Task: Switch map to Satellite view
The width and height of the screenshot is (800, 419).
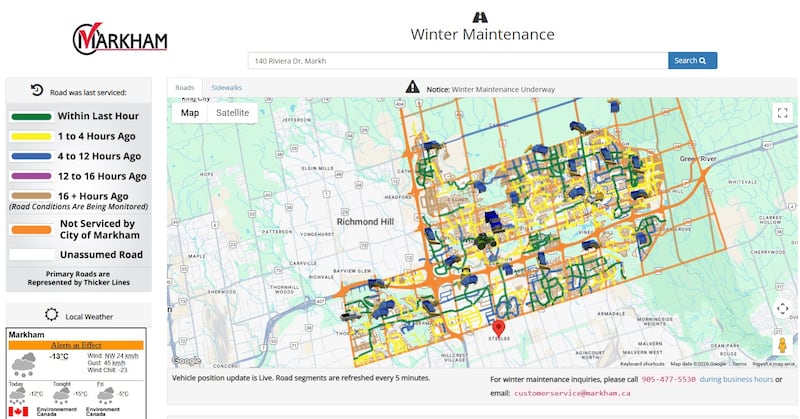Action: coord(232,113)
